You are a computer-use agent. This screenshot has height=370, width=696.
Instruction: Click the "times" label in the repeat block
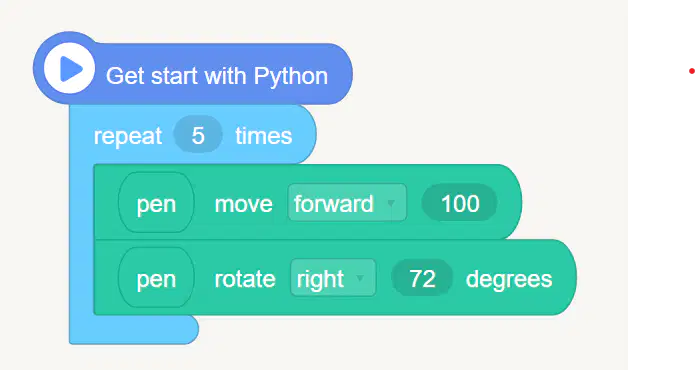pyautogui.click(x=264, y=135)
